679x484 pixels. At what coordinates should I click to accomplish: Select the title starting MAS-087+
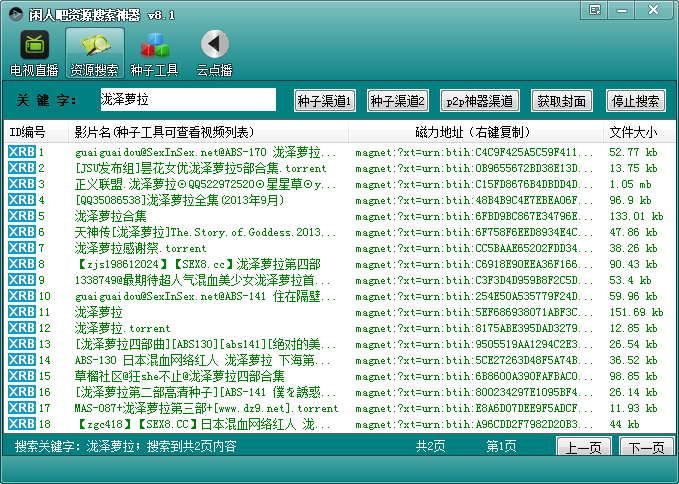(x=206, y=408)
